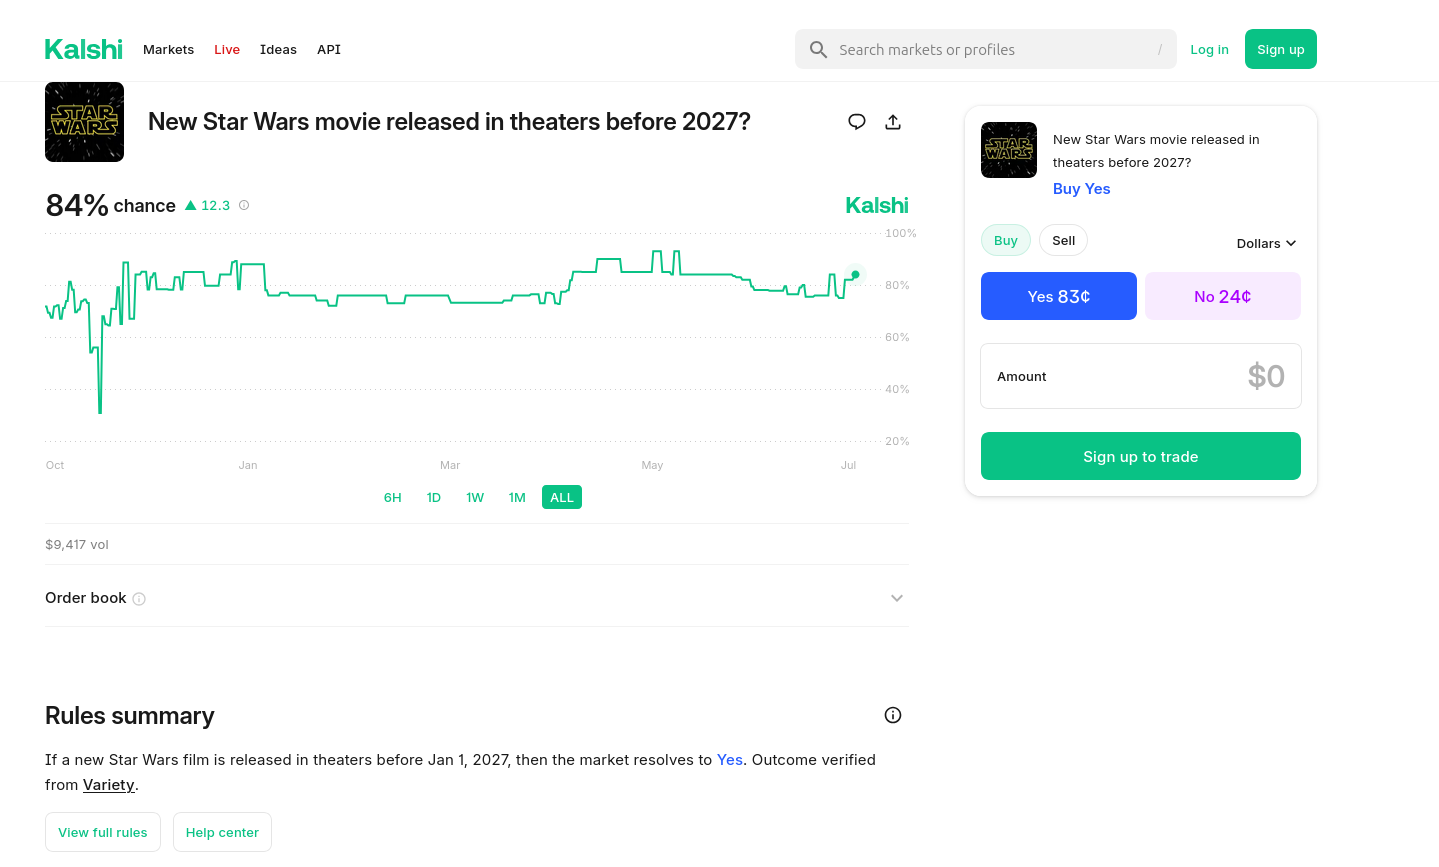Click the chart's current price point marker
This screenshot has width=1439, height=867.
(x=855, y=274)
